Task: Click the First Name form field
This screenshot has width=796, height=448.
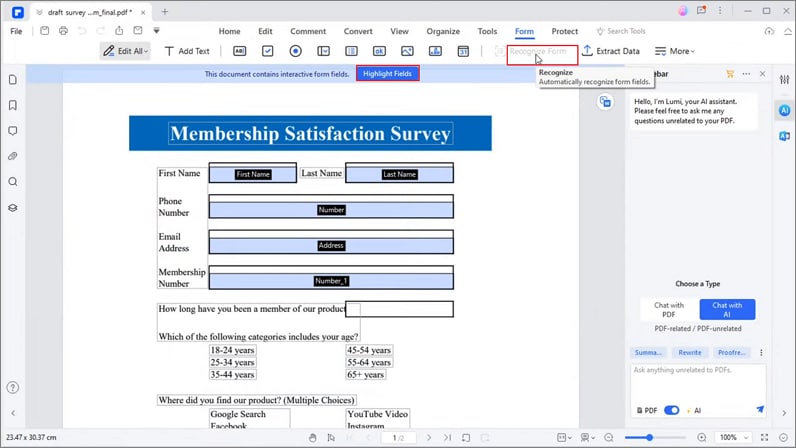Action: tap(253, 174)
